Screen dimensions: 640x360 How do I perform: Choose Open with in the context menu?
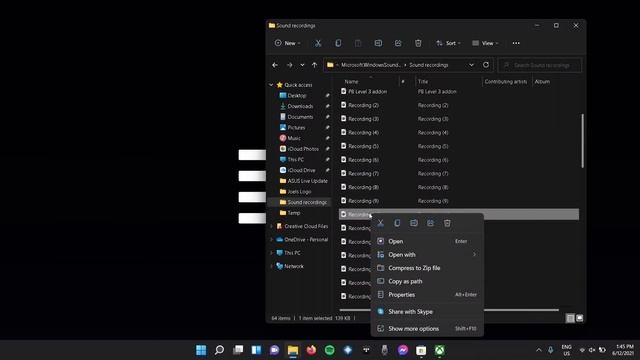pyautogui.click(x=427, y=255)
